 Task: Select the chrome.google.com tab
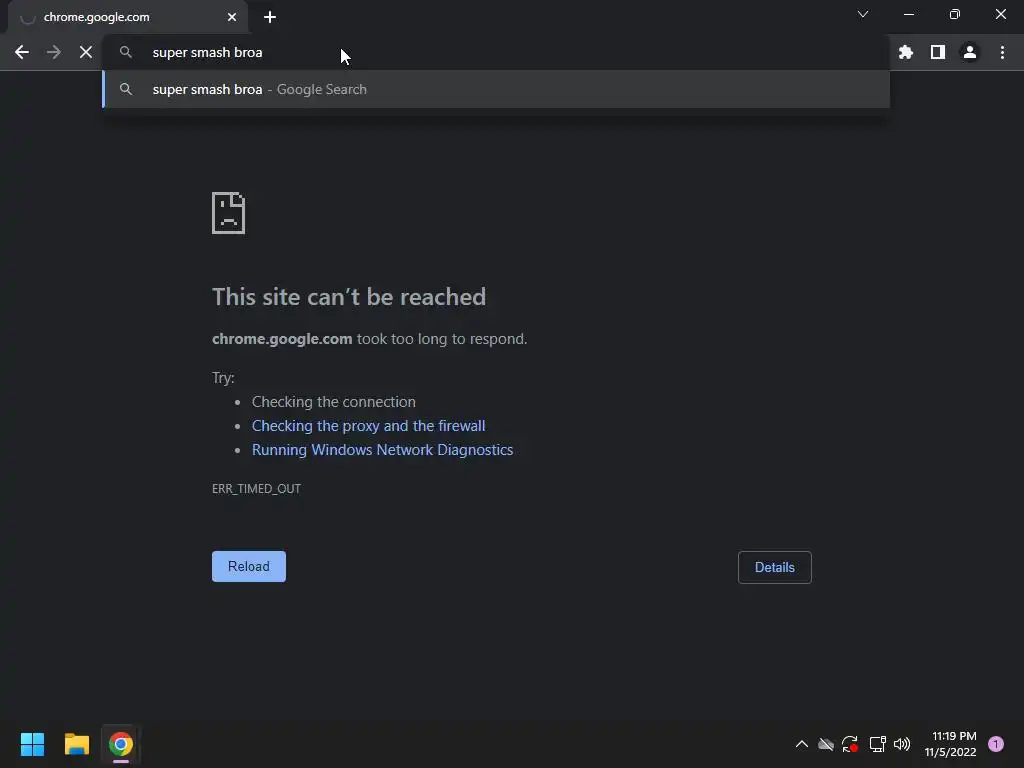coord(127,17)
